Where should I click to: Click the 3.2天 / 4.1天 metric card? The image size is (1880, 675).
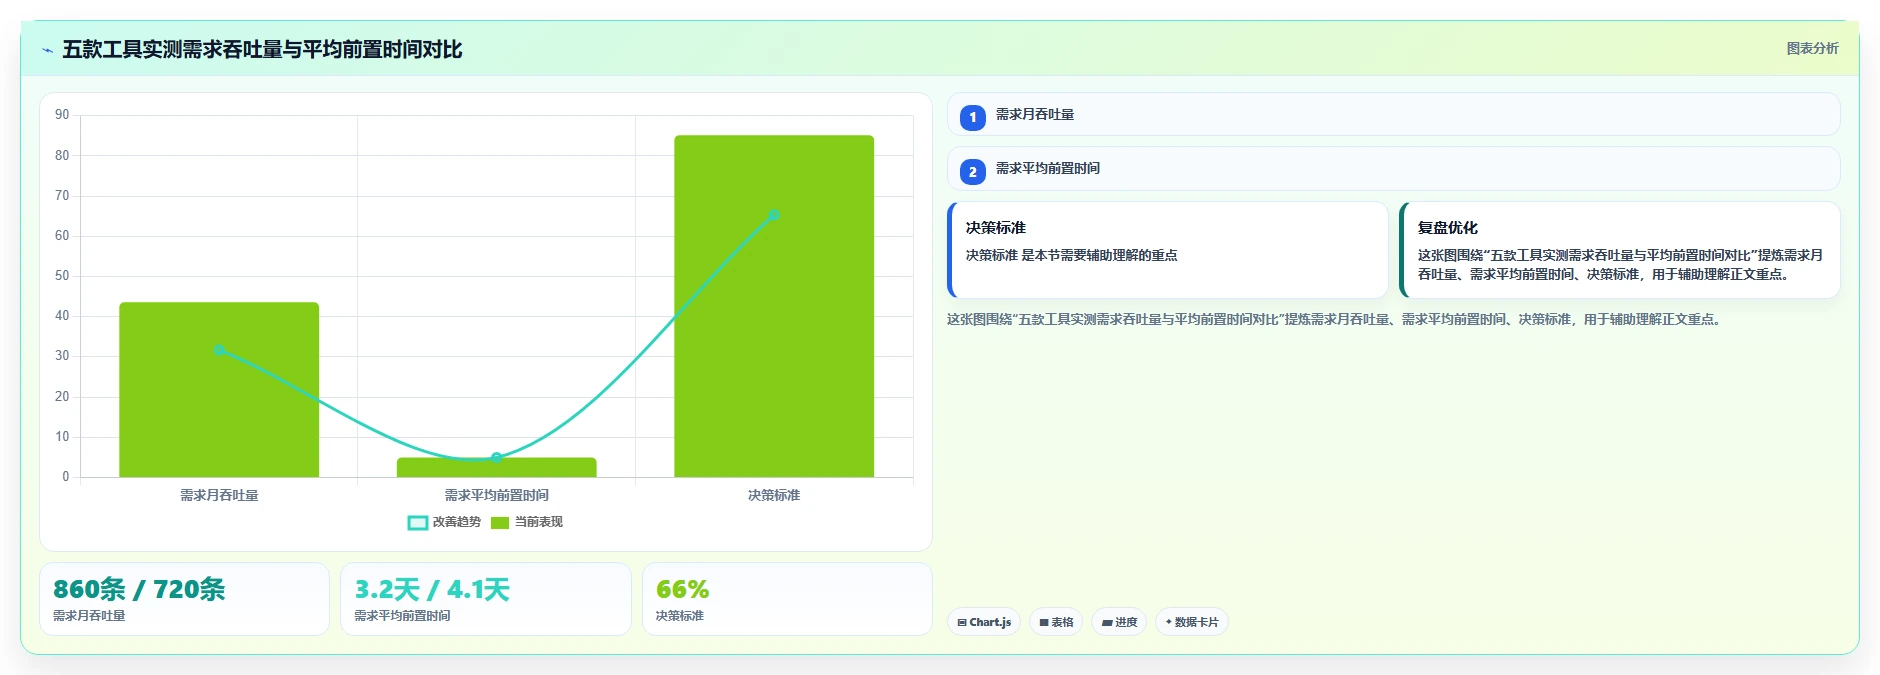486,599
